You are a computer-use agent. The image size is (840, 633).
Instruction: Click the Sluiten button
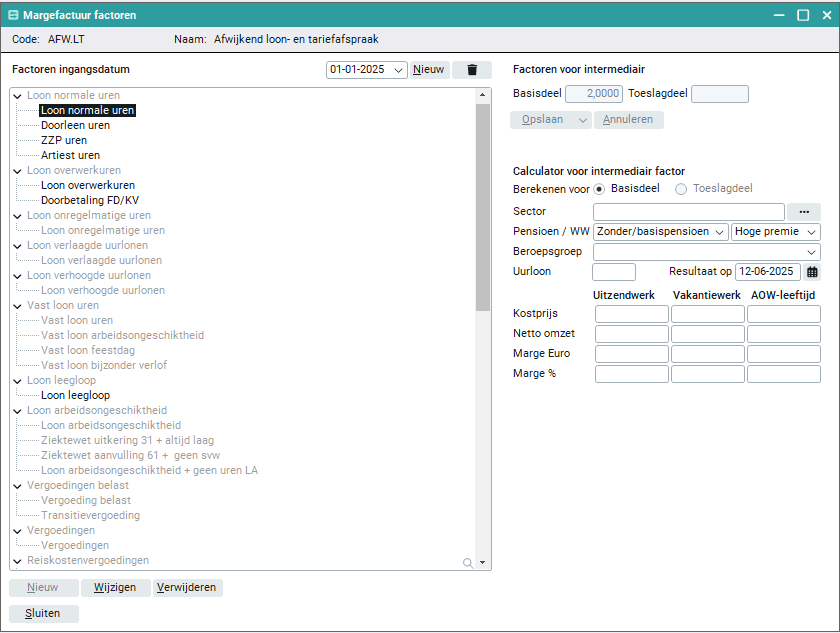(43, 614)
